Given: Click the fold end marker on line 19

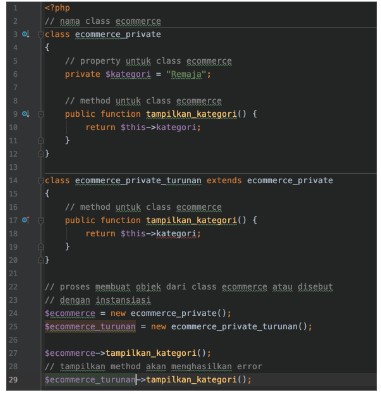Looking at the screenshot, I should click(x=41, y=247).
